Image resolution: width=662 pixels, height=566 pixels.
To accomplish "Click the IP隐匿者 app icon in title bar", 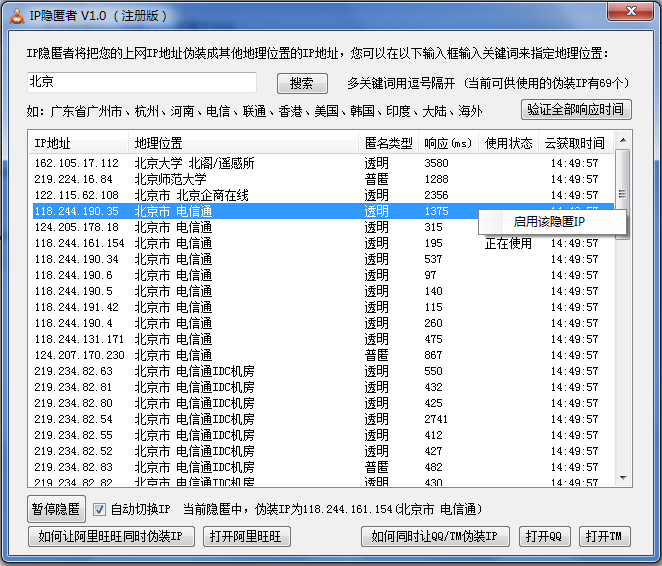I will pyautogui.click(x=17, y=16).
